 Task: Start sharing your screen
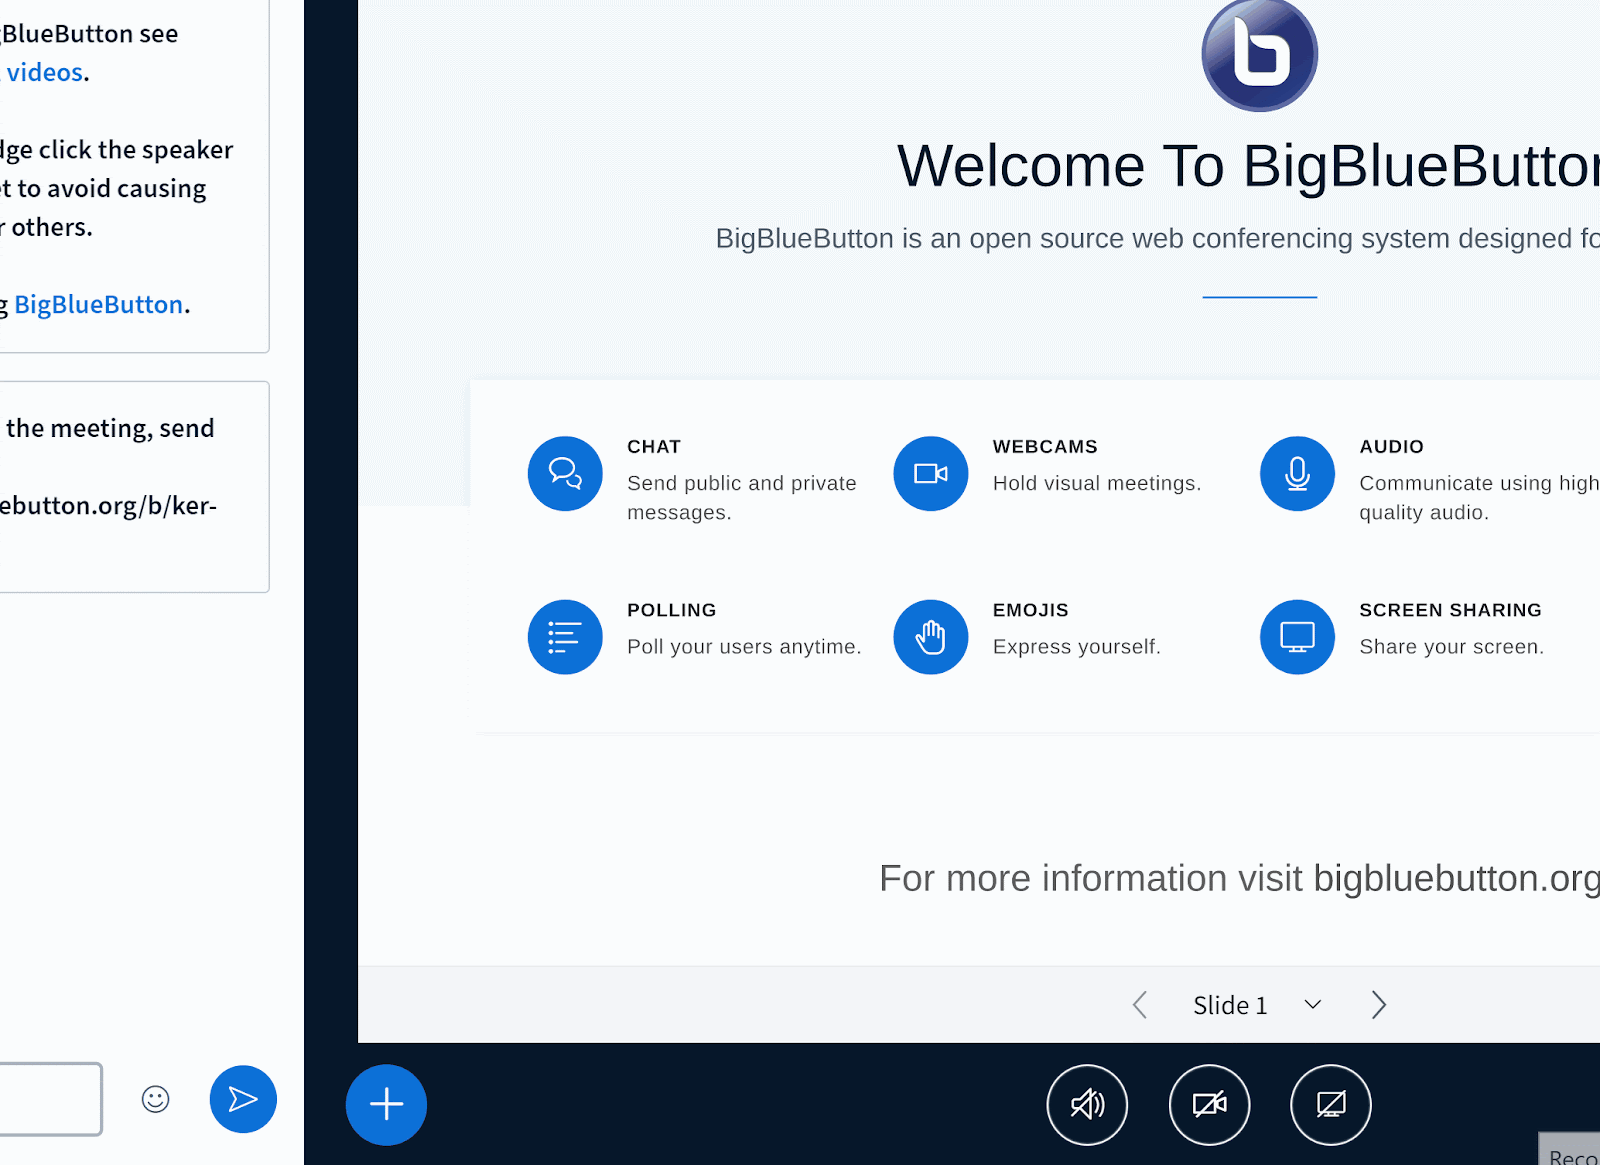click(x=1330, y=1104)
